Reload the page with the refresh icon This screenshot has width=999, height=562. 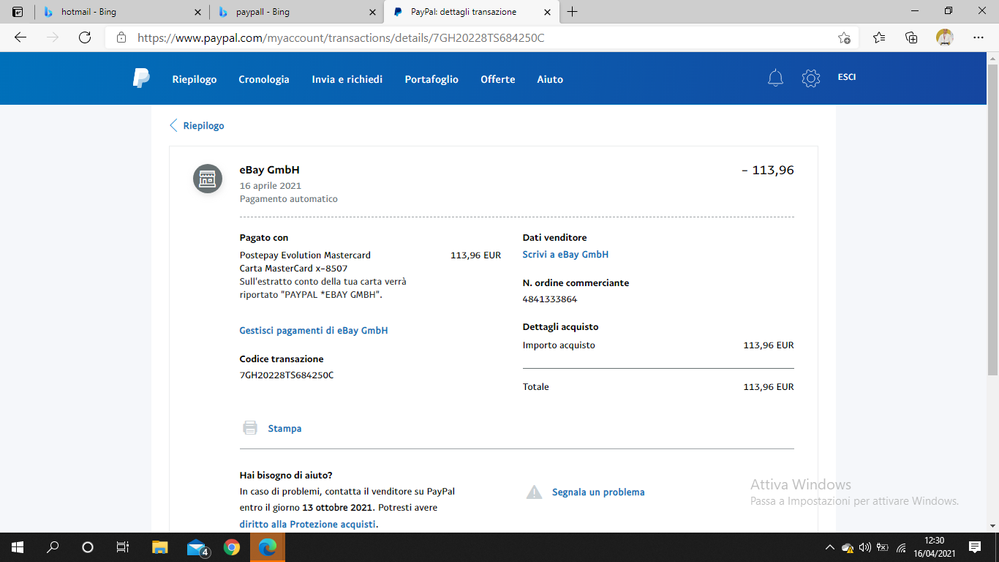[85, 38]
